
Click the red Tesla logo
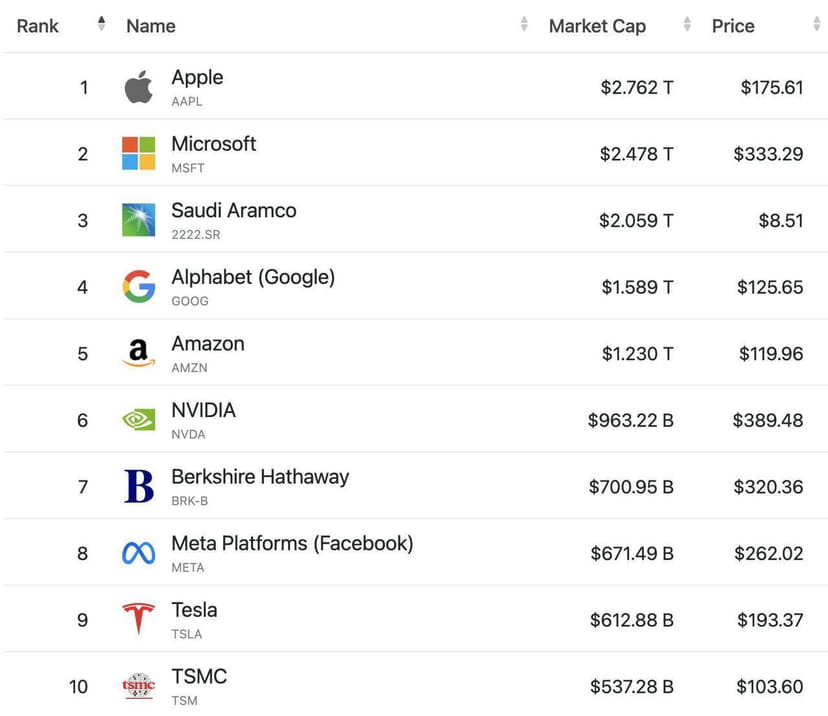(138, 618)
